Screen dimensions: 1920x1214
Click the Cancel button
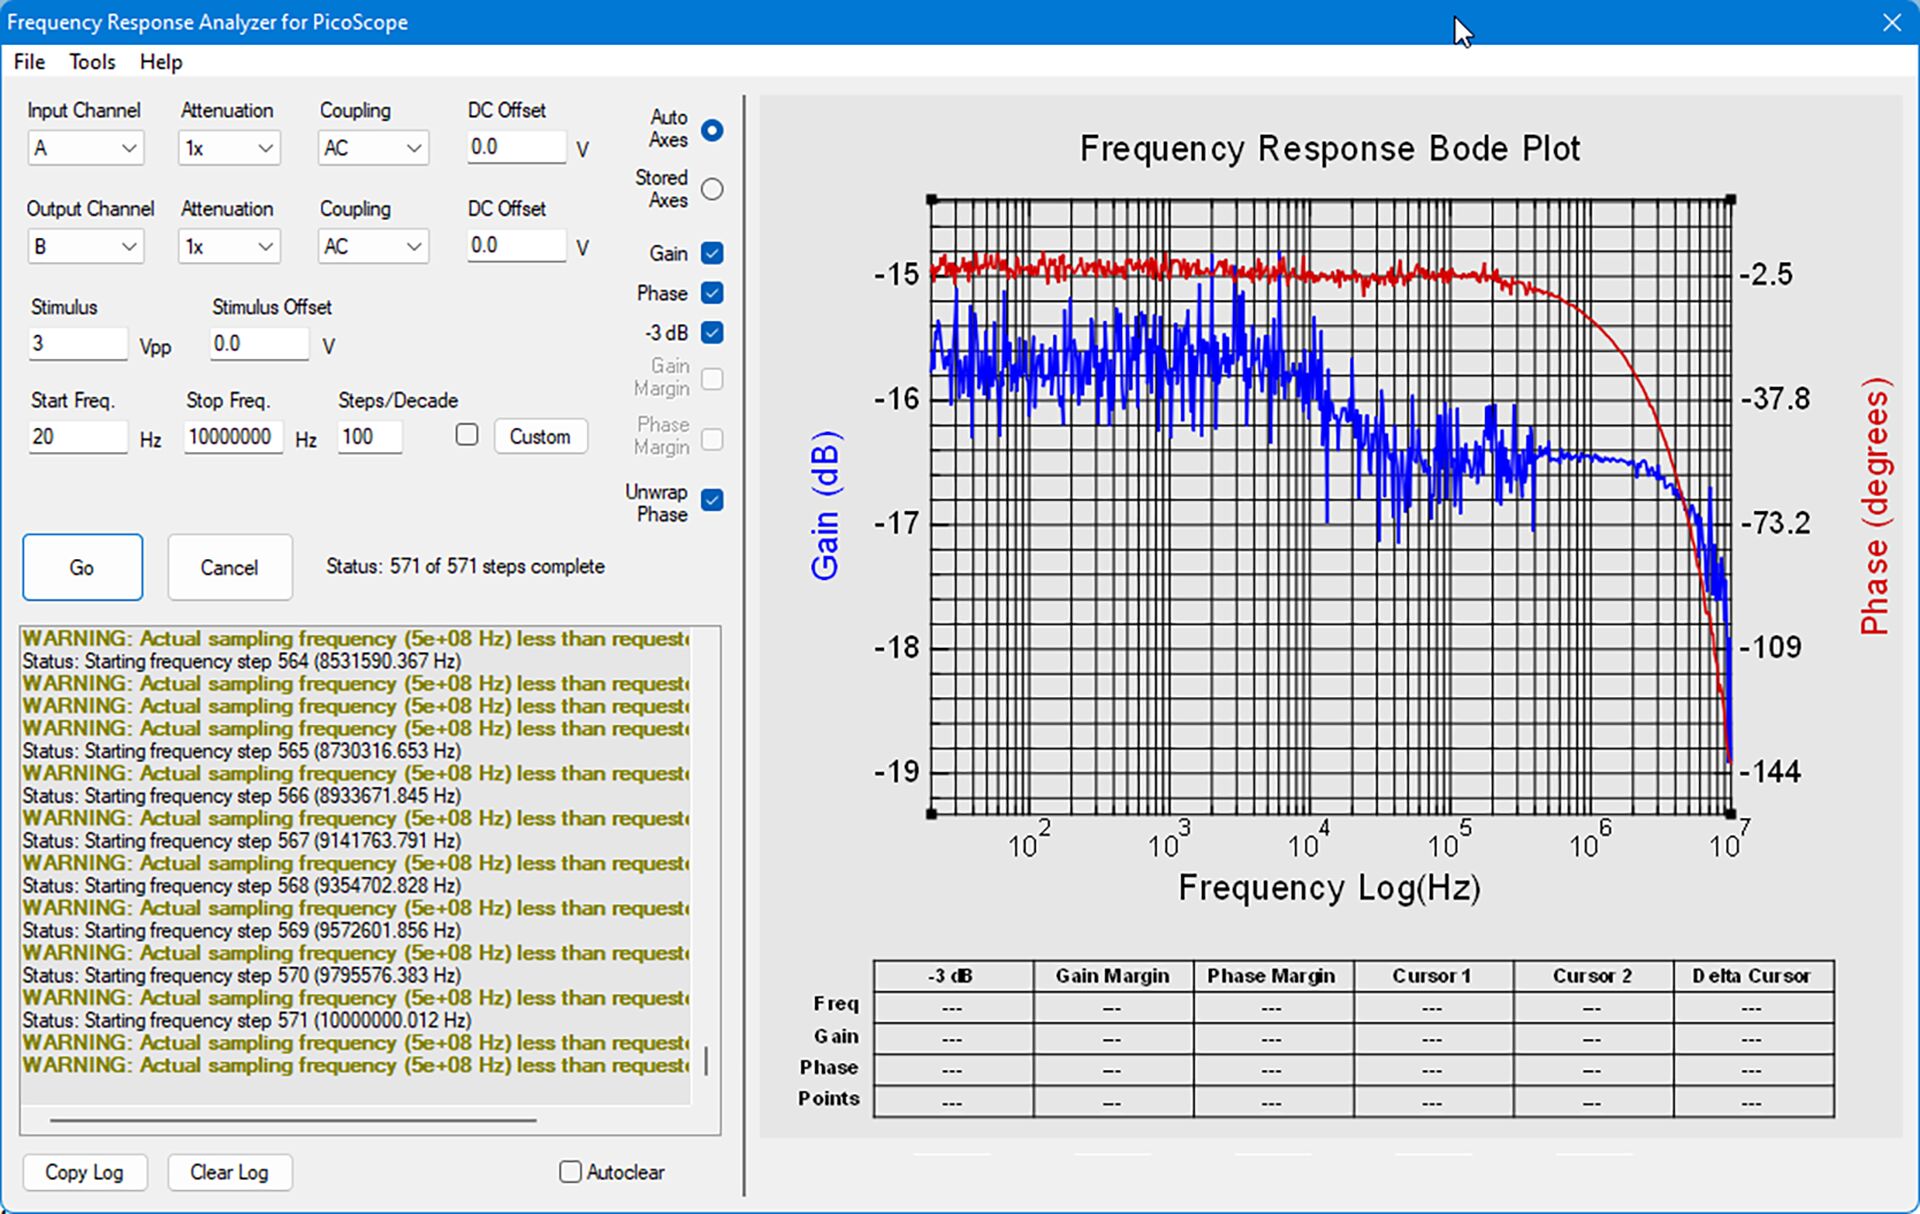(x=229, y=567)
